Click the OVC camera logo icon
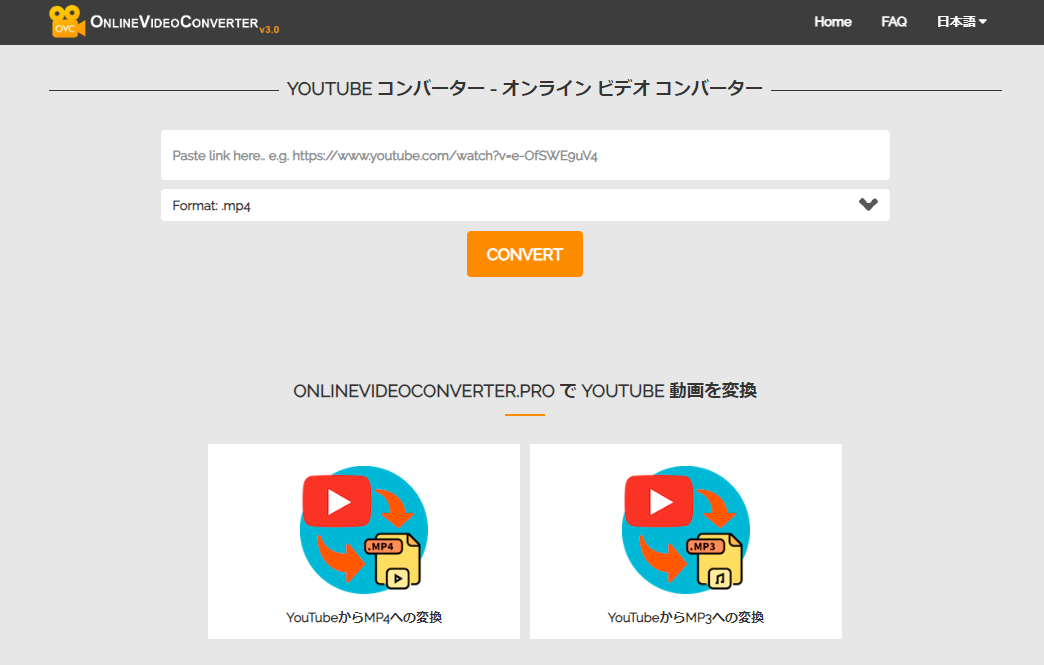The height and width of the screenshot is (665, 1044). pos(67,21)
